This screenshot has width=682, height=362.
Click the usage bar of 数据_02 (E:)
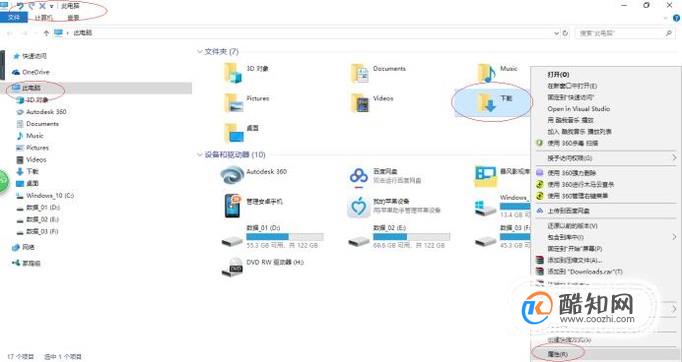pyautogui.click(x=411, y=237)
